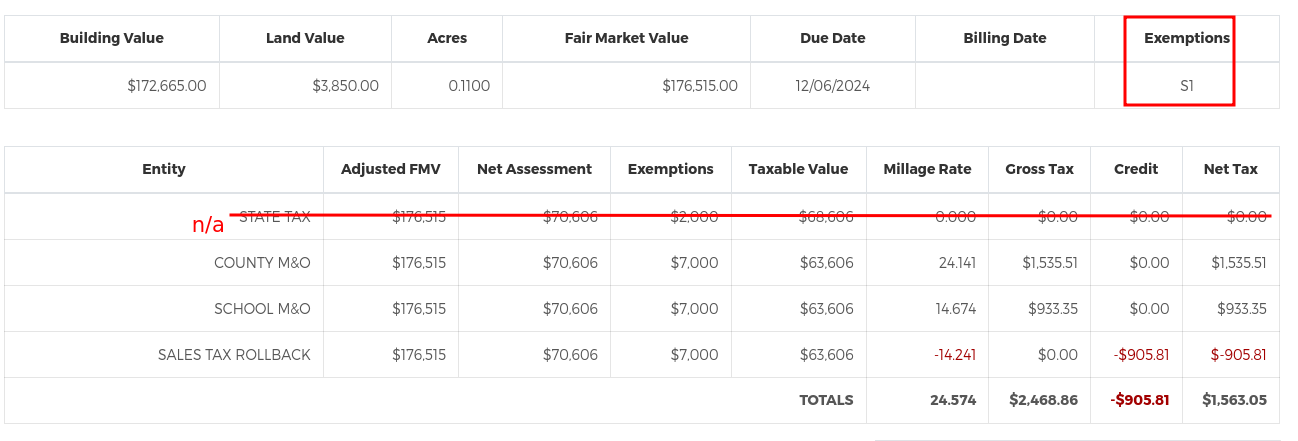Viewport: 1298px width, 441px height.
Task: Click the Adjusted FMV column header
Action: 391,169
